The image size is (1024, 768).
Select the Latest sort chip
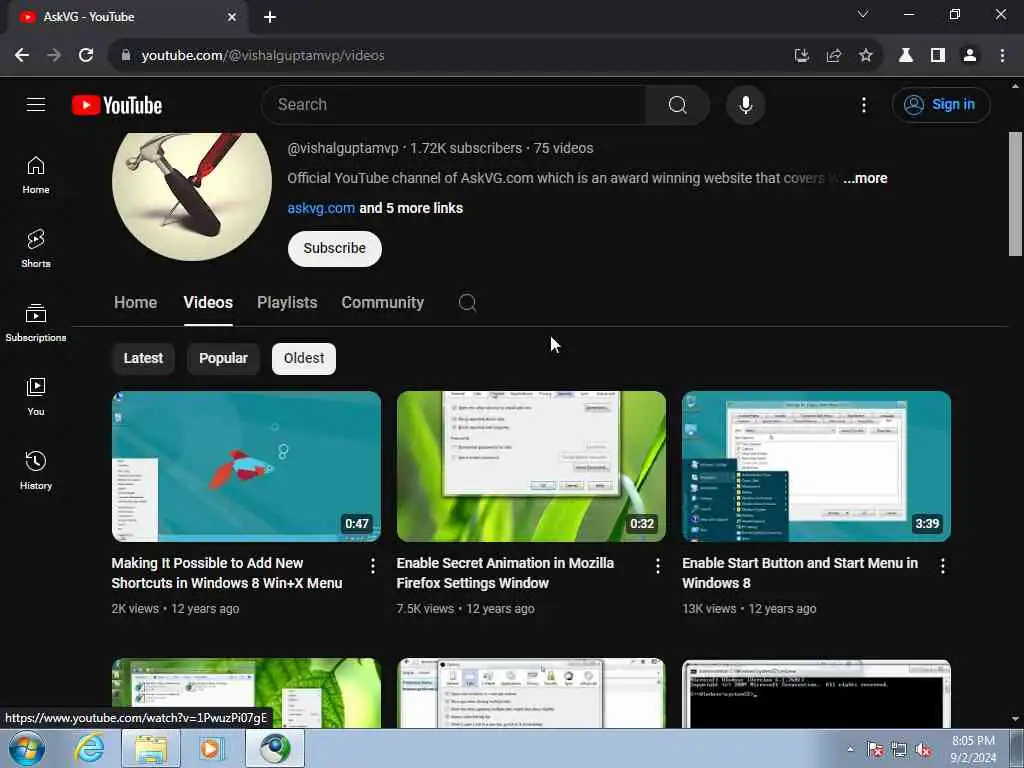click(x=144, y=359)
